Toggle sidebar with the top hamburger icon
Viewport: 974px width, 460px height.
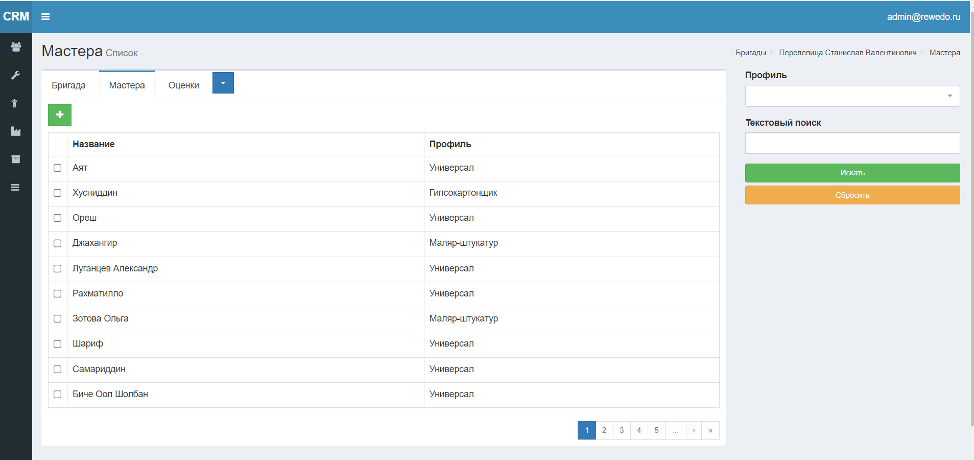45,17
